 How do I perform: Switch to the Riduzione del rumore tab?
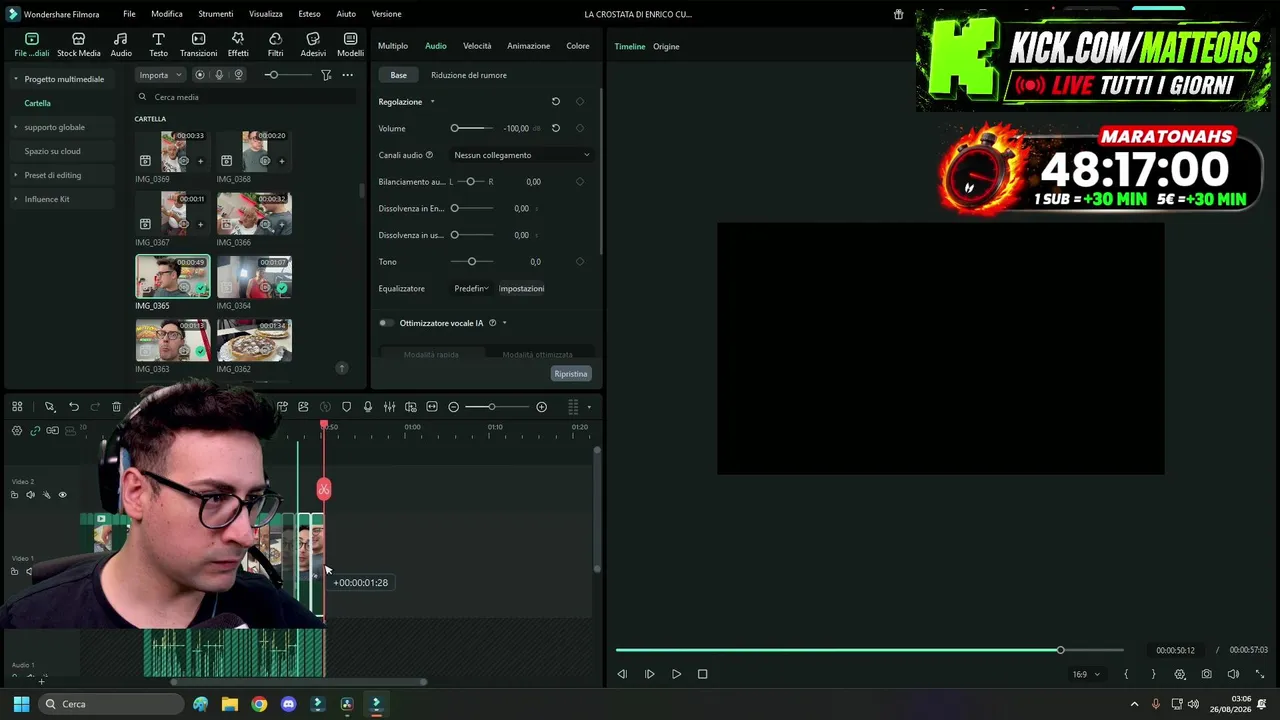tap(469, 75)
